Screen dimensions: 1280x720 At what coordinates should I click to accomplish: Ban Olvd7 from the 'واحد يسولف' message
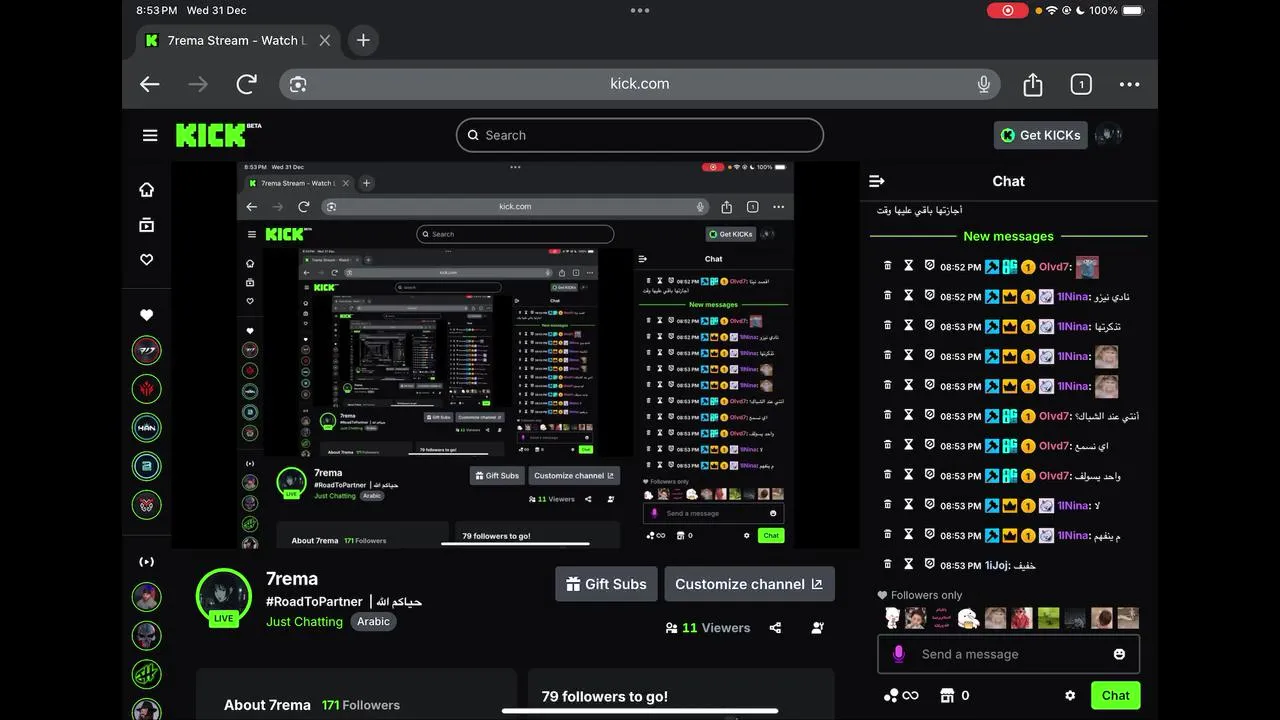pyautogui.click(x=929, y=475)
